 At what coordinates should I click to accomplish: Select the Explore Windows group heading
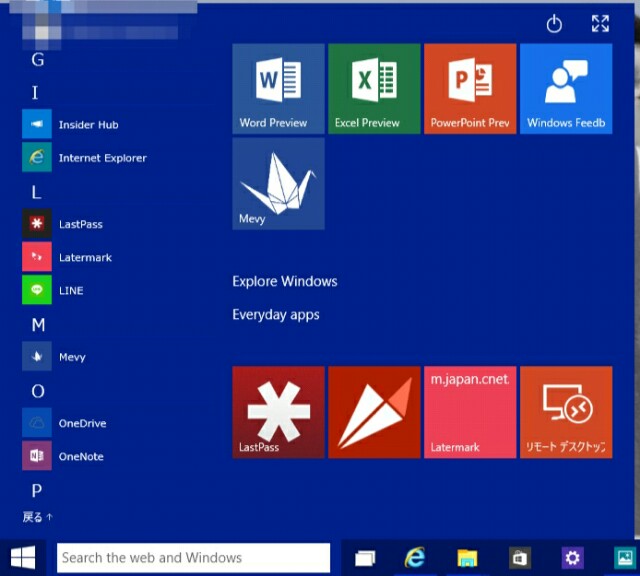click(285, 281)
